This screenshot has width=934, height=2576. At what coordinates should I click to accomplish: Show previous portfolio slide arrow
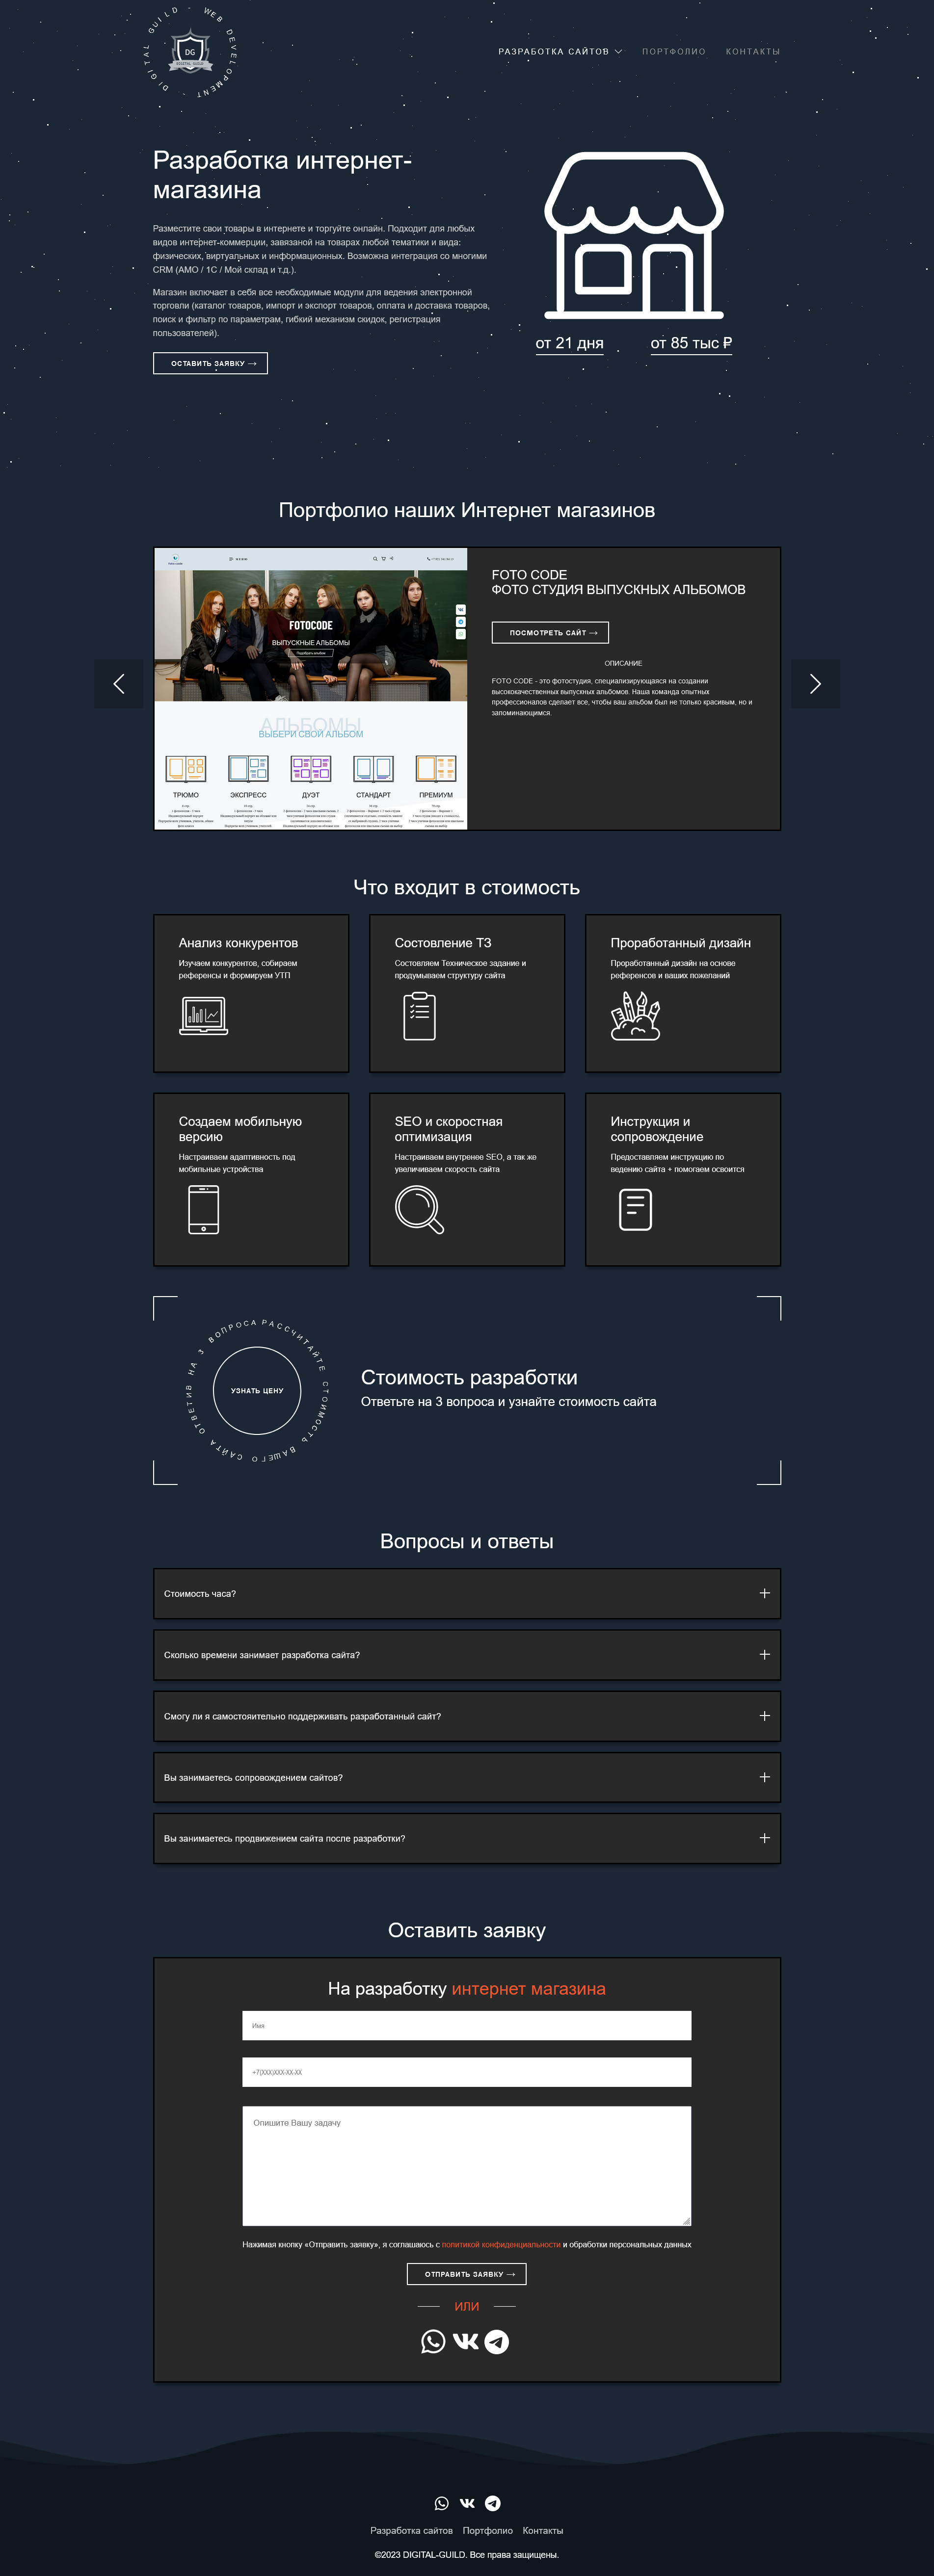click(x=119, y=684)
